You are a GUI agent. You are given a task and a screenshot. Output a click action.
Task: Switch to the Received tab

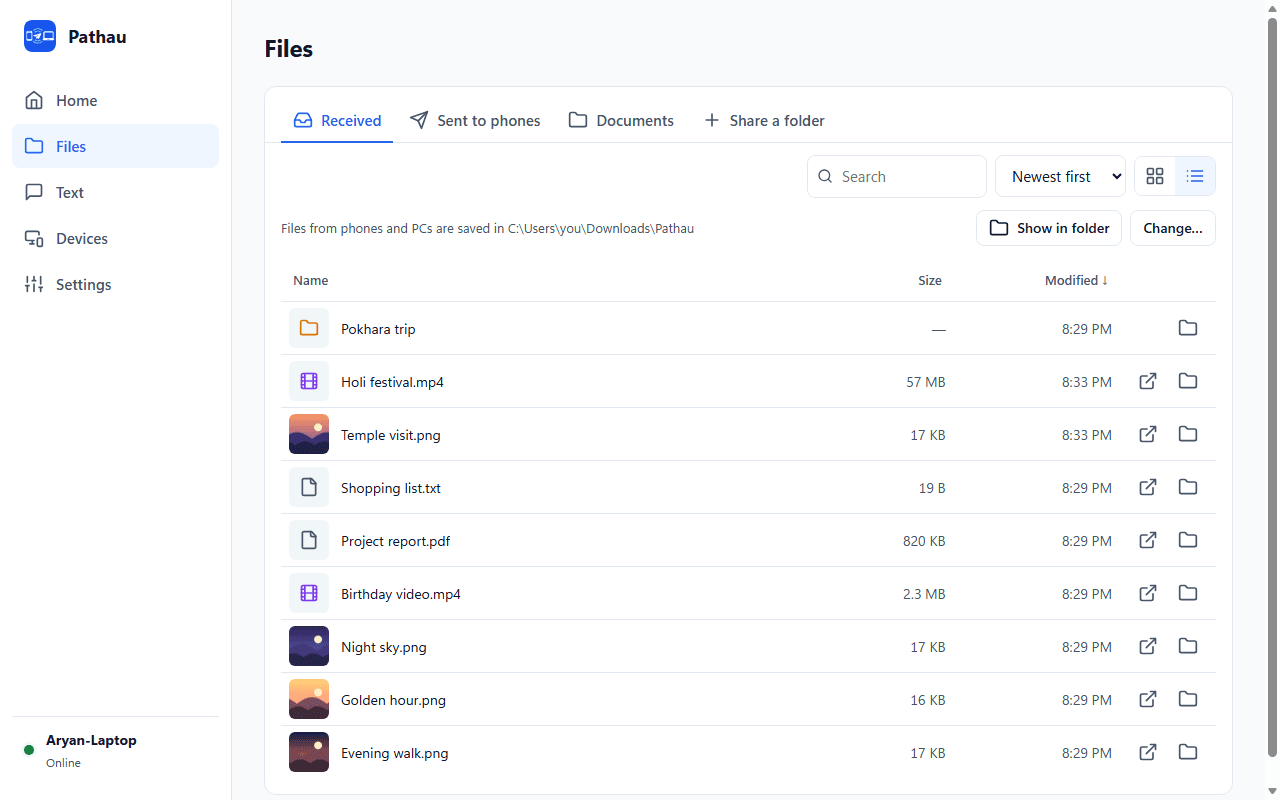point(337,121)
